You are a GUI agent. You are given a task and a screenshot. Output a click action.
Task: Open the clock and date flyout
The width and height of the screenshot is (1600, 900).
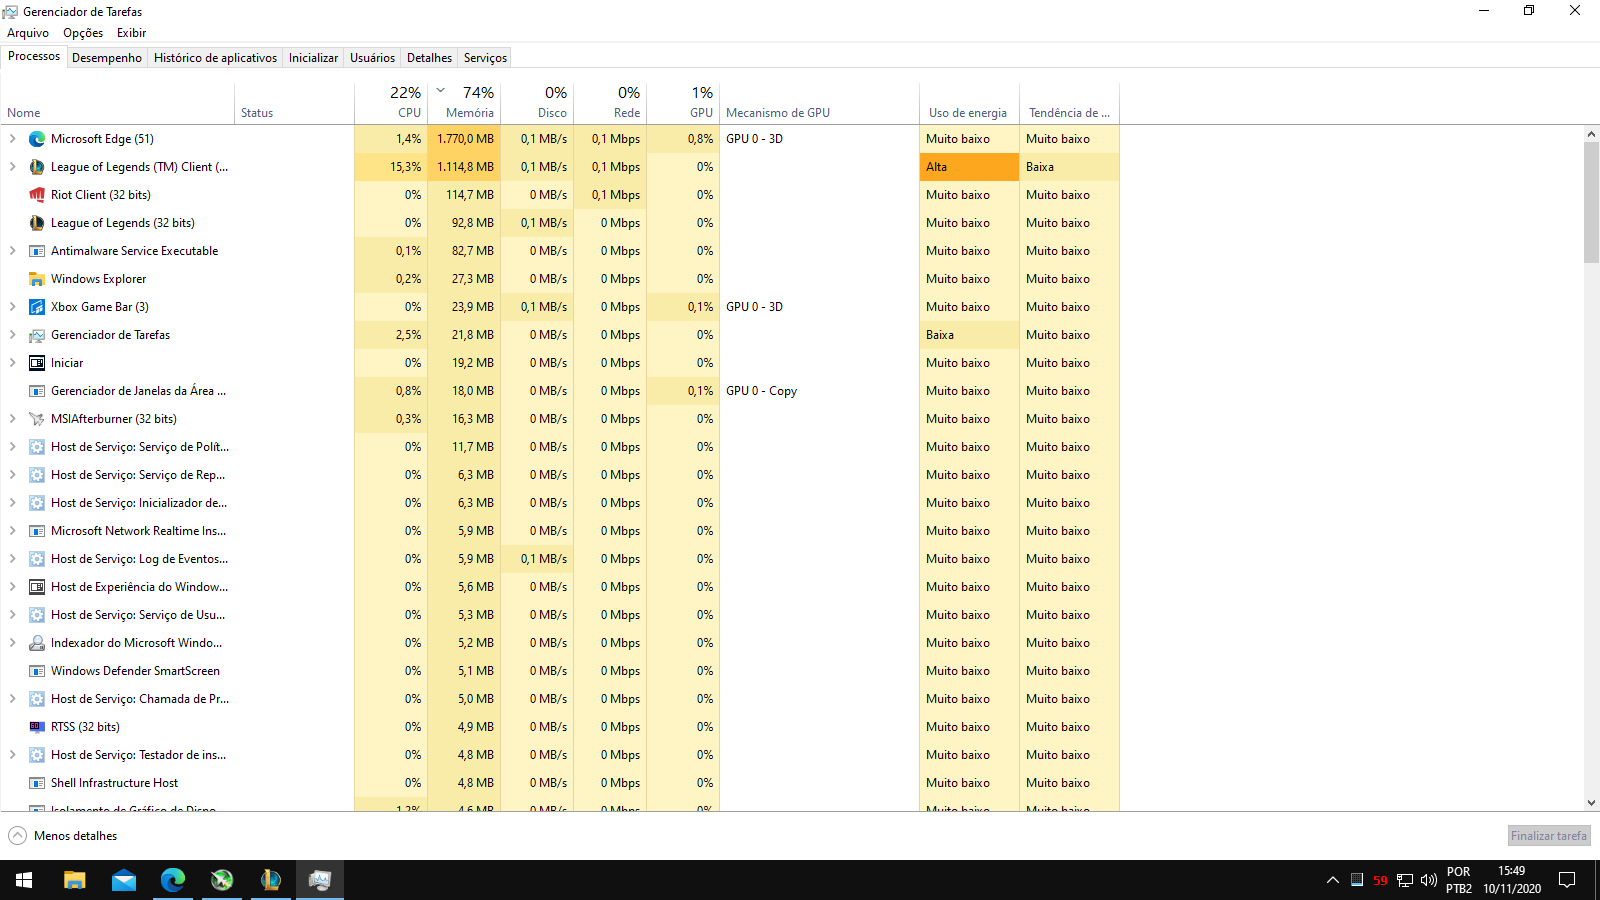point(1511,880)
